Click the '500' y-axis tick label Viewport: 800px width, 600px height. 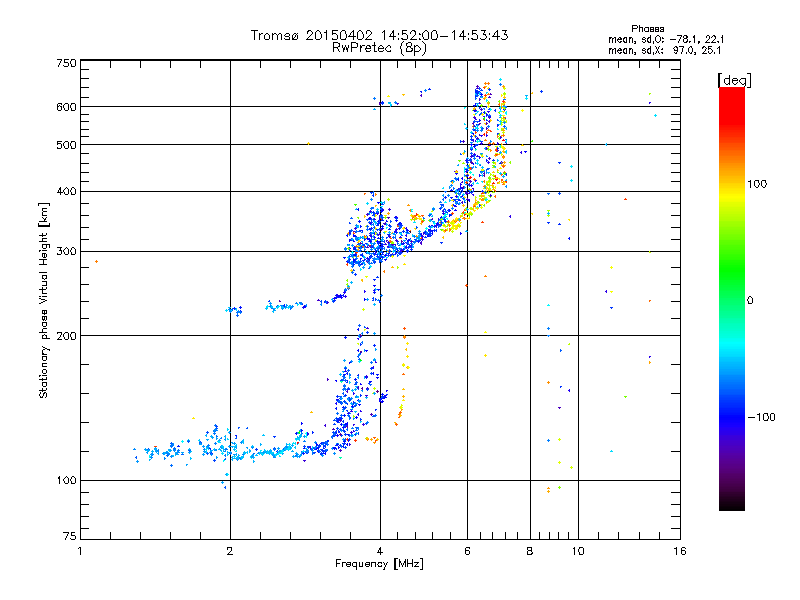tap(67, 145)
